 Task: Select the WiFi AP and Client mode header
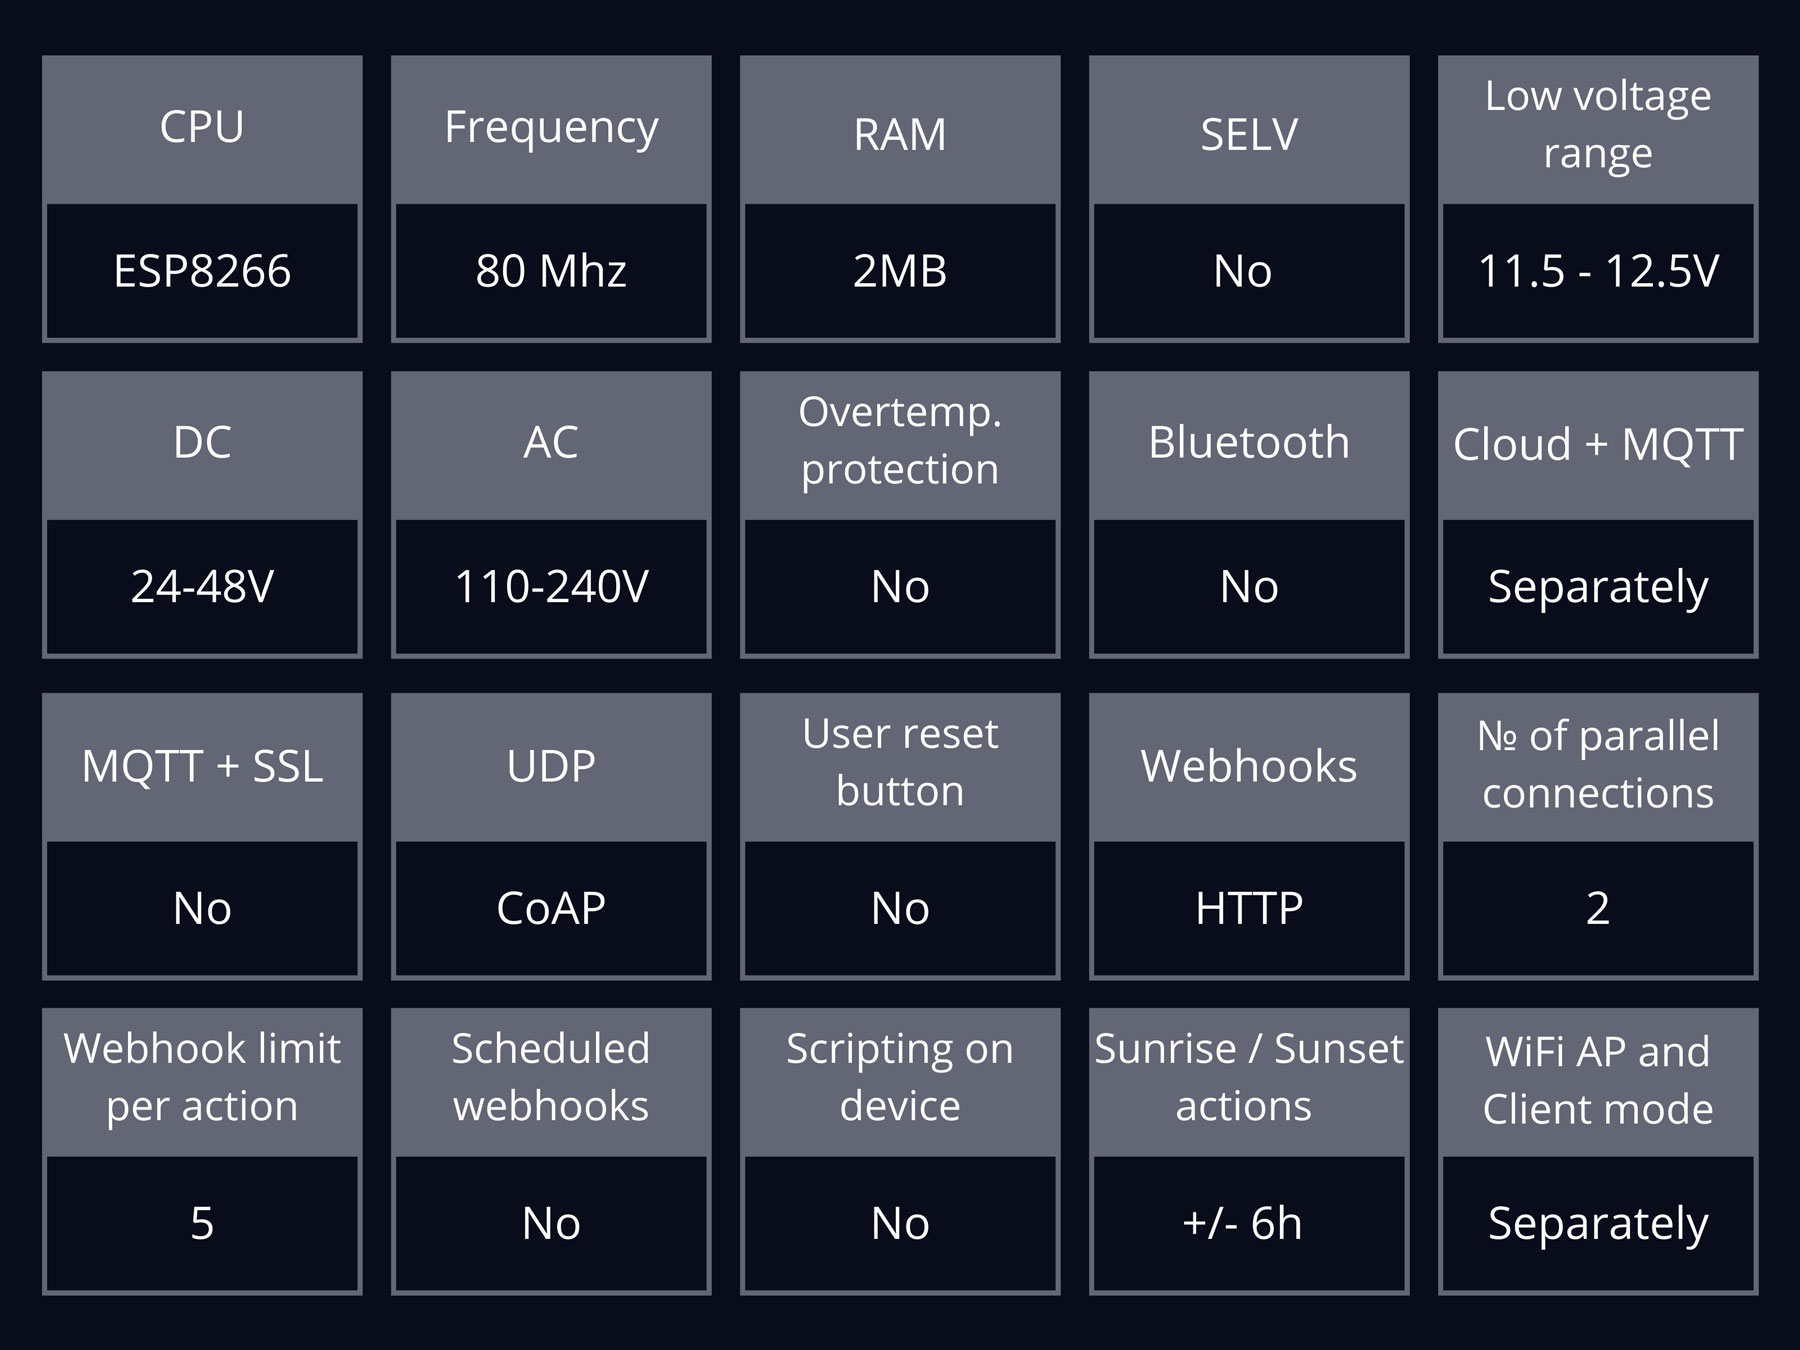1598,1081
